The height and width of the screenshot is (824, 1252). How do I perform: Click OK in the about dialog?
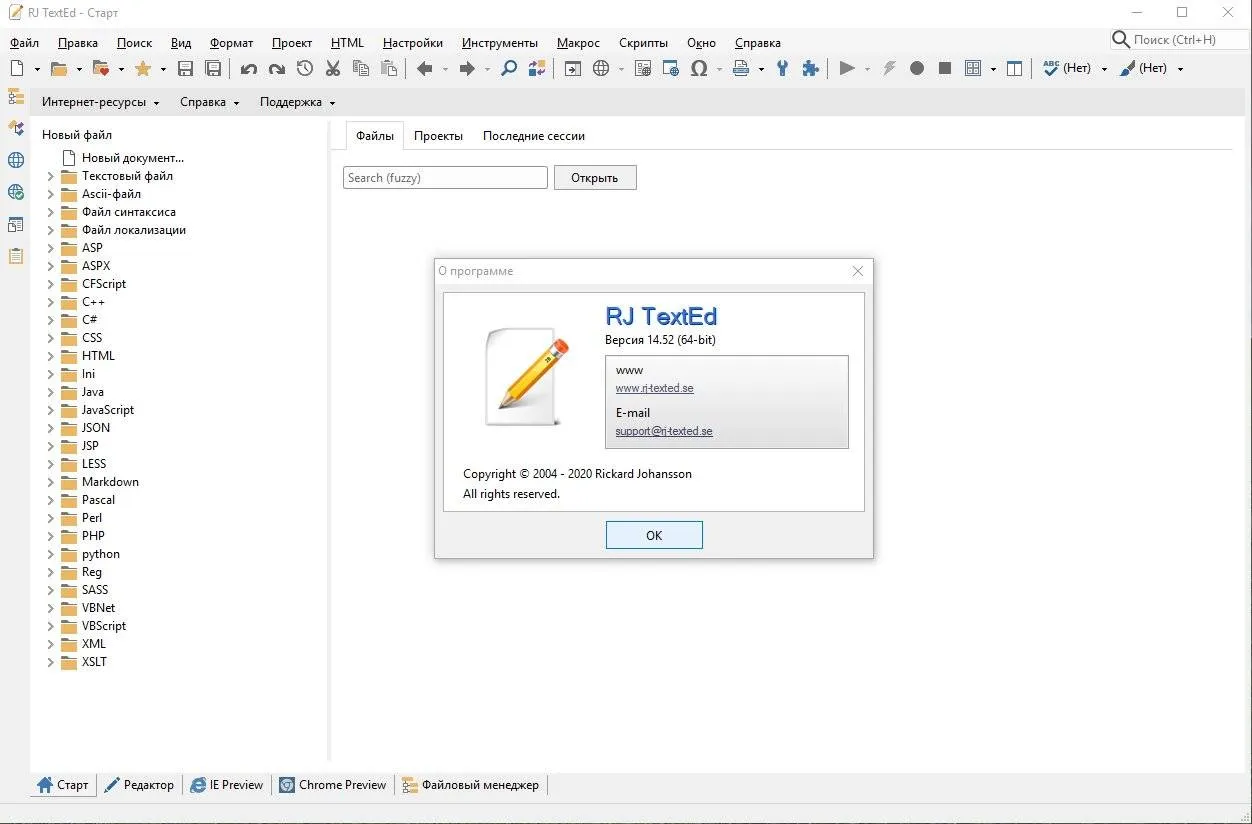coord(654,535)
